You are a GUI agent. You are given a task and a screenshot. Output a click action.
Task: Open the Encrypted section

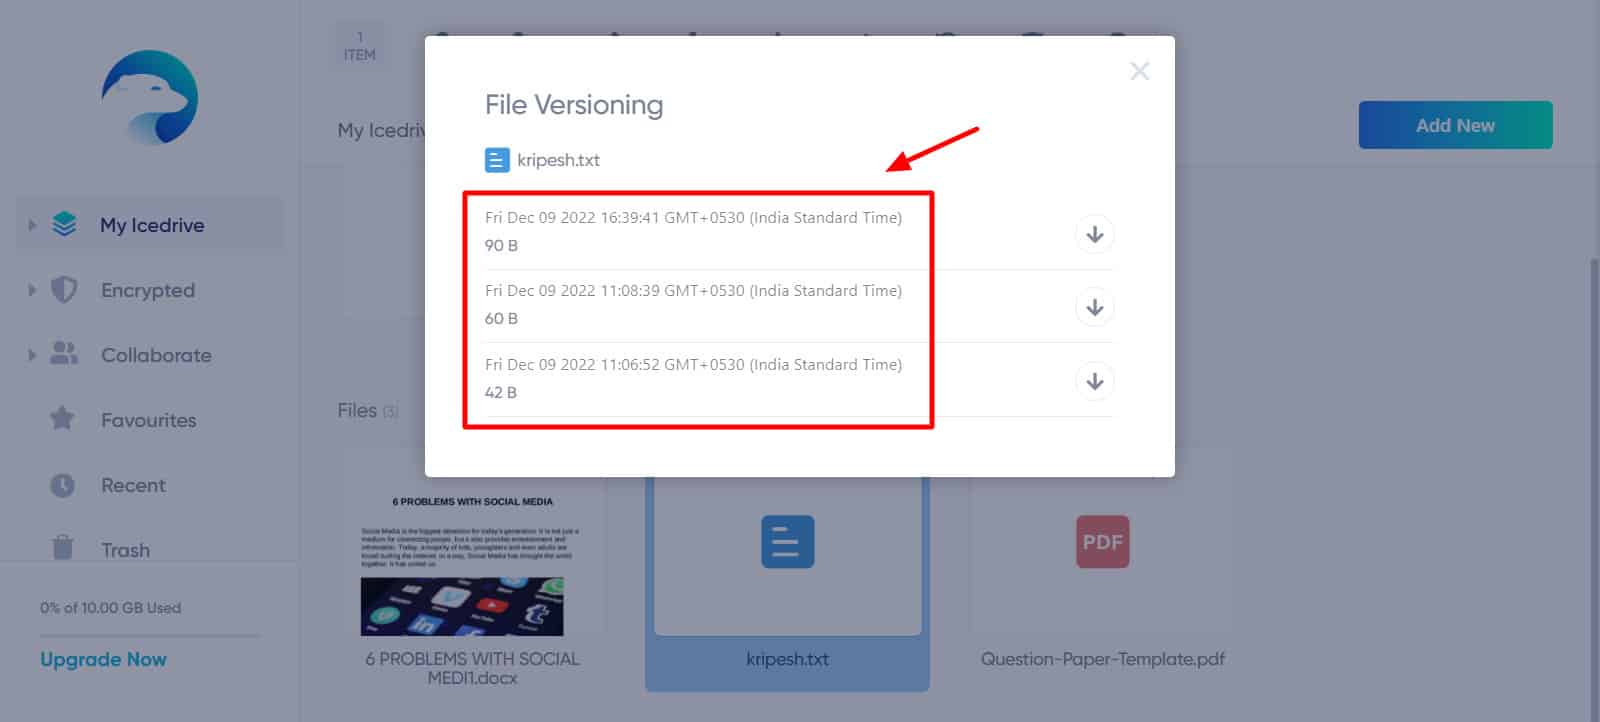pos(148,290)
